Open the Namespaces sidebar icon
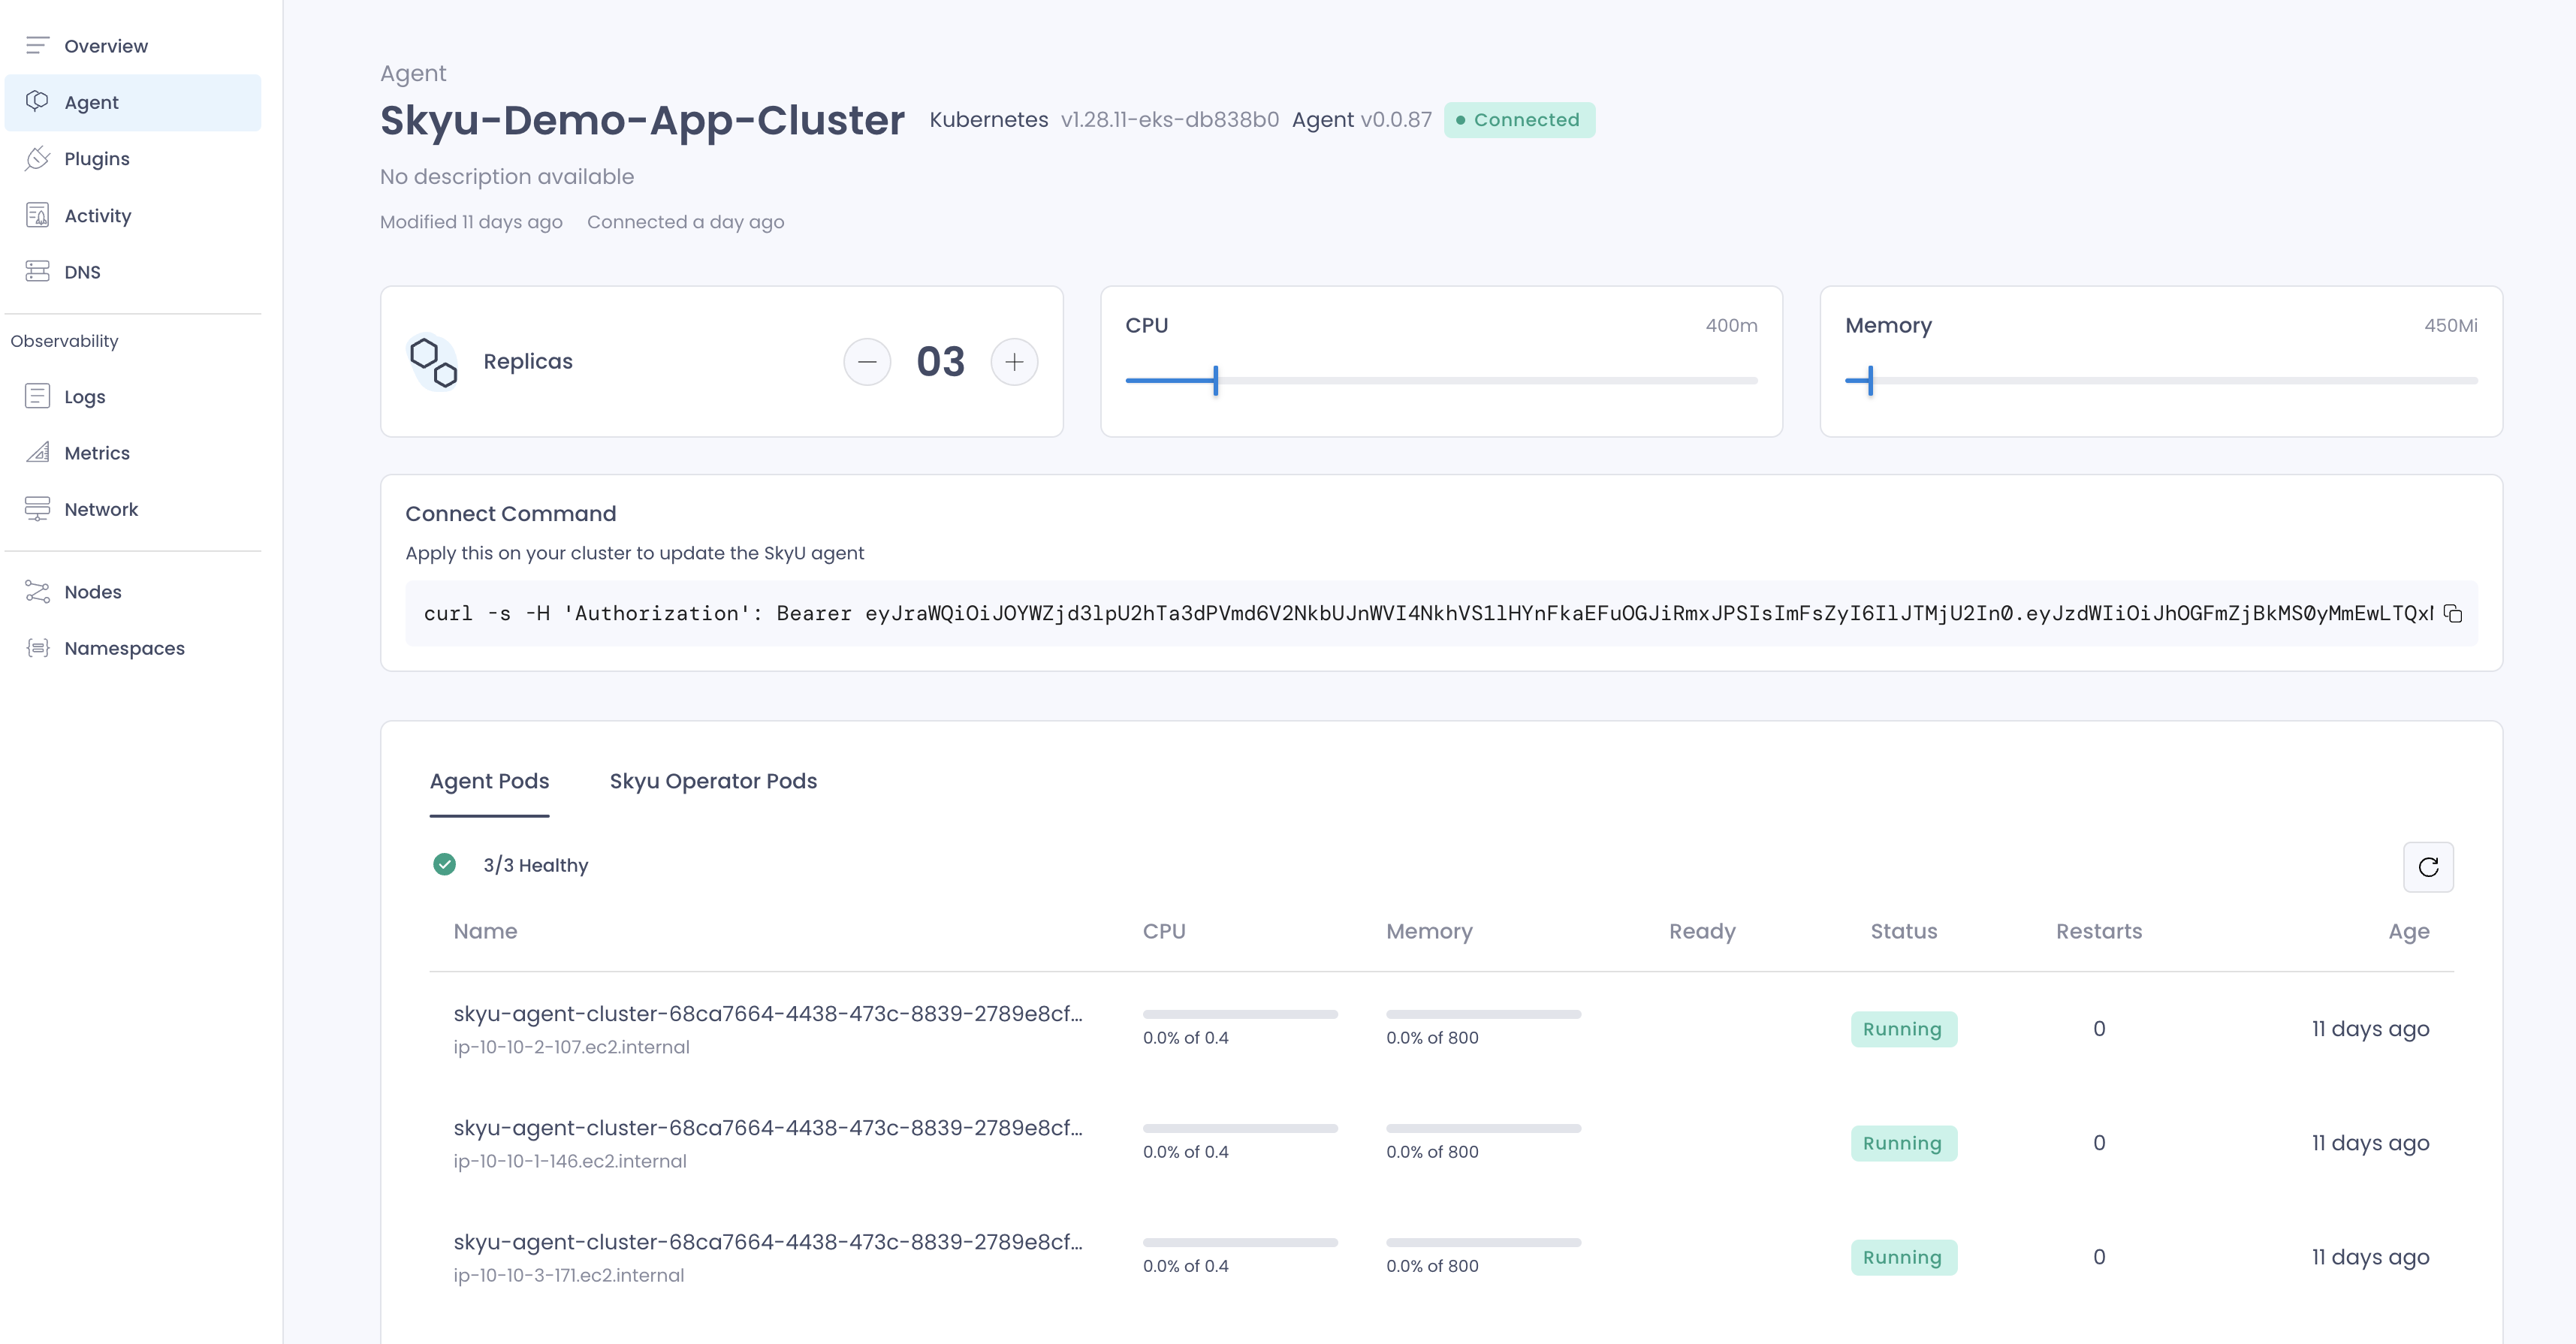Screen dimensions: 2576x1344 38,647
